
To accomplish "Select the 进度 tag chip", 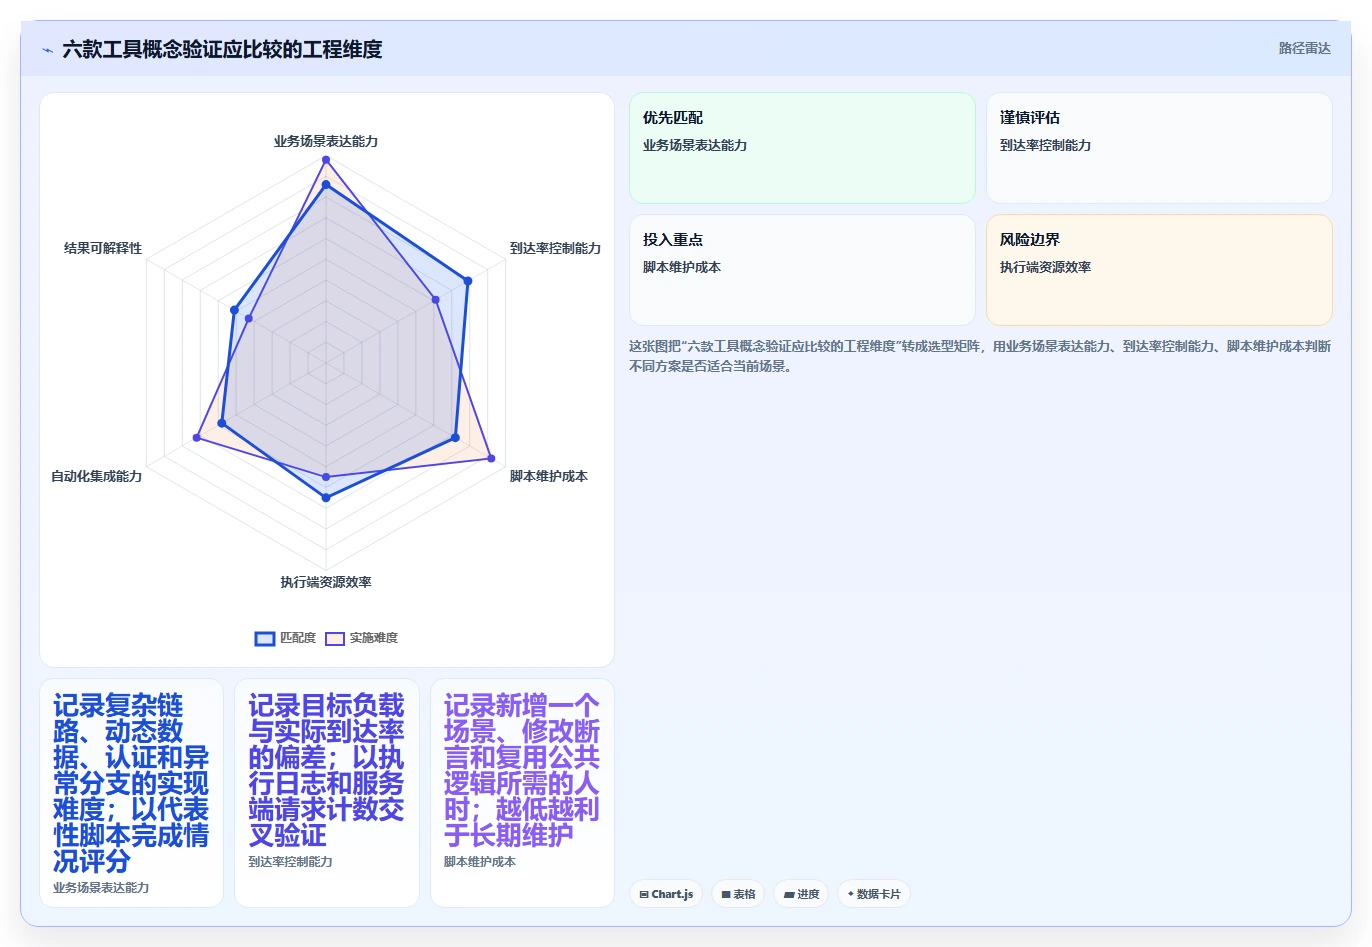I will click(801, 894).
